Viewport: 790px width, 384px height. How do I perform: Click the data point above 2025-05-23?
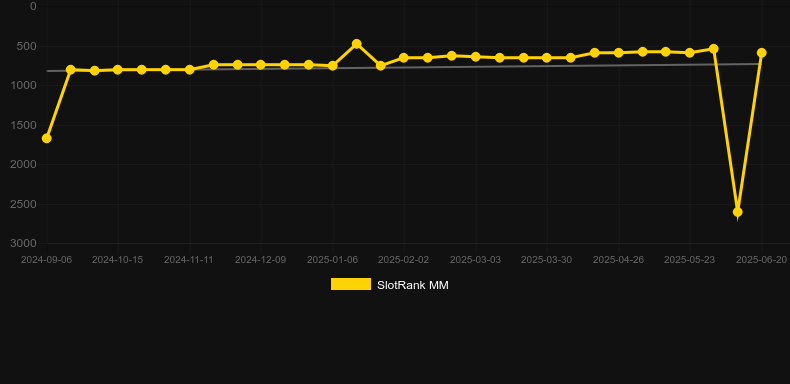690,53
